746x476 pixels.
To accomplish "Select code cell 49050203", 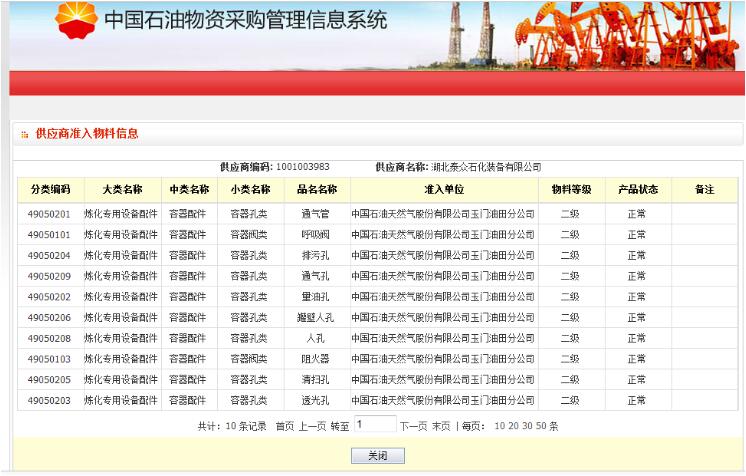I will click(49, 400).
